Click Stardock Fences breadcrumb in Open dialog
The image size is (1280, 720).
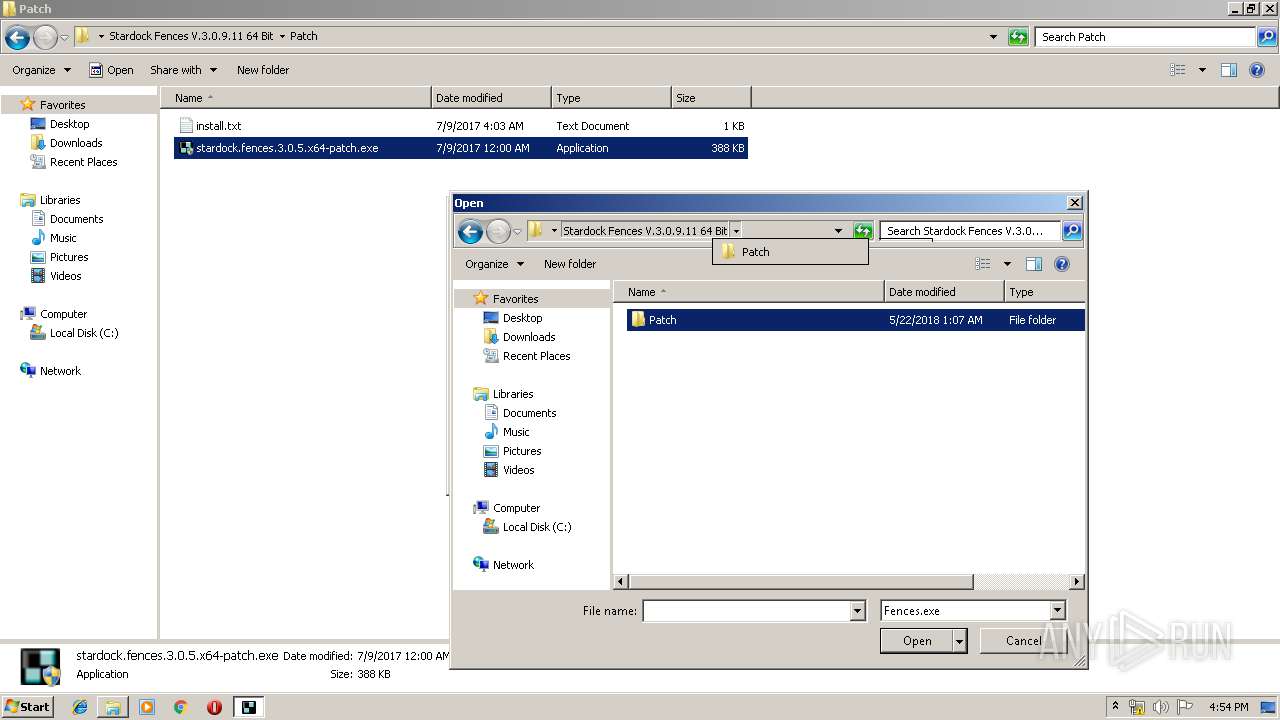[645, 231]
